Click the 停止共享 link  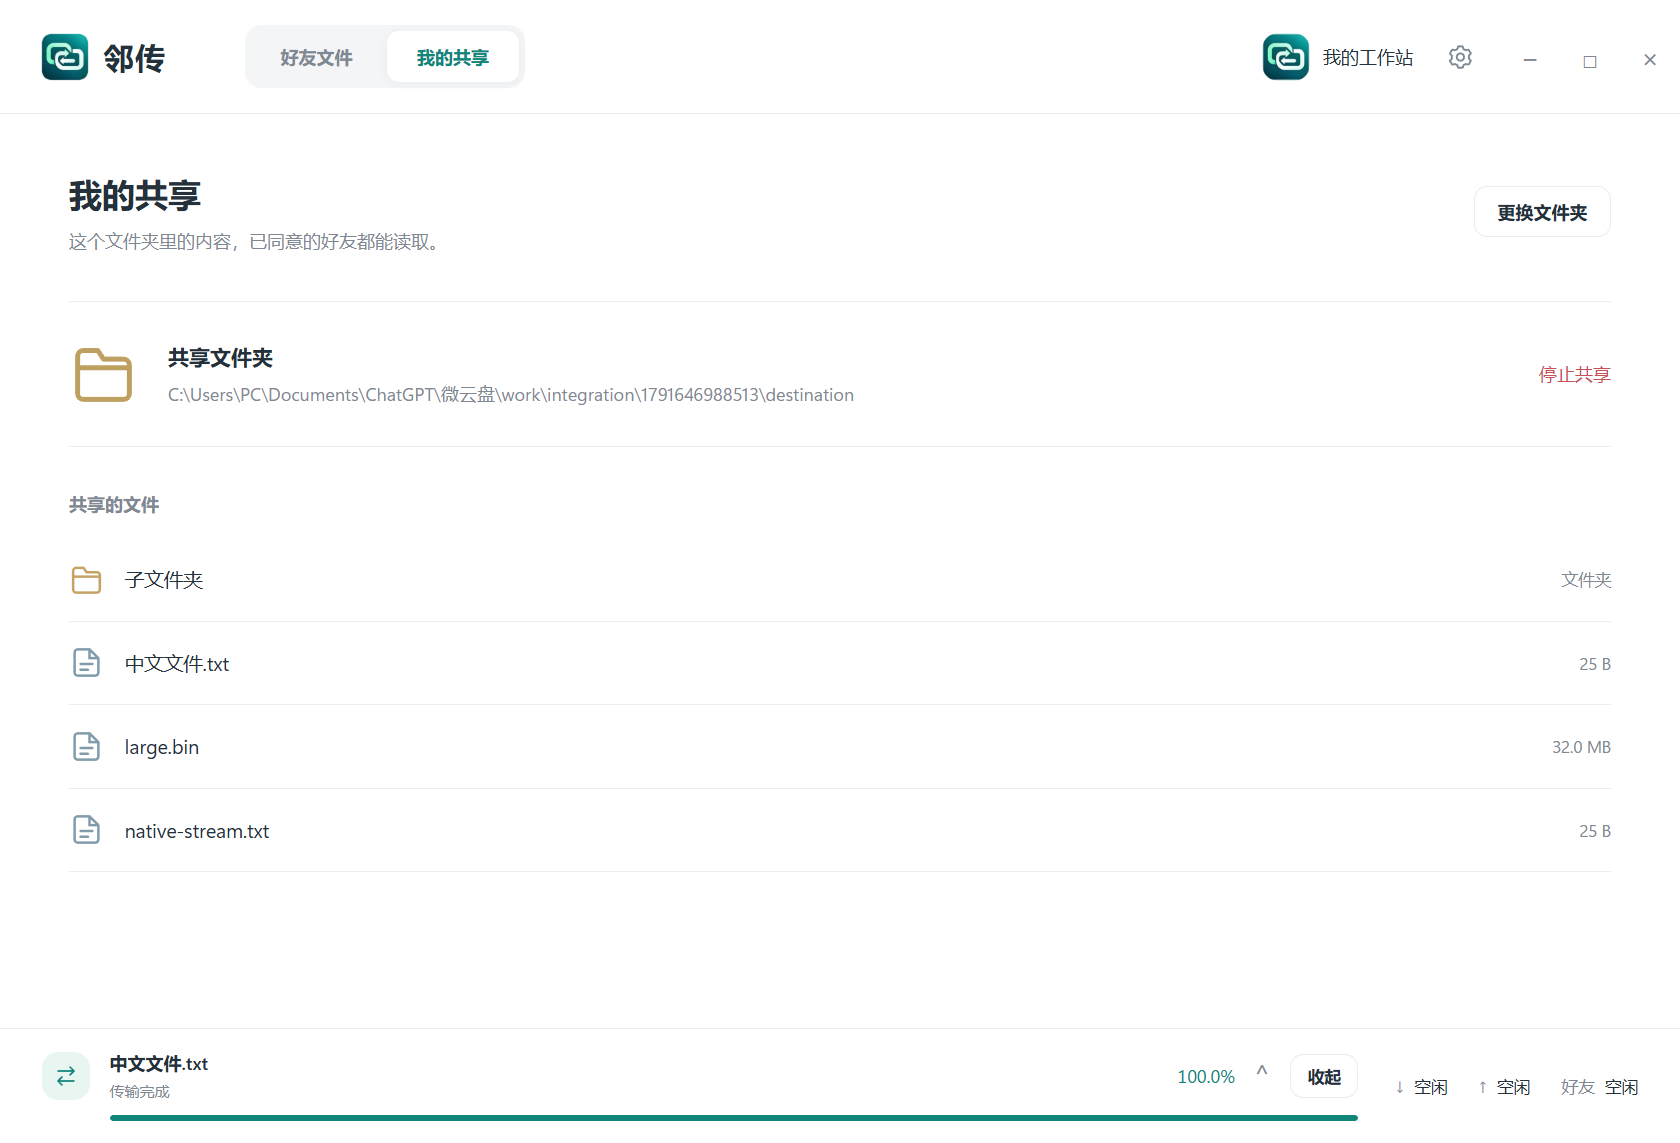pos(1574,375)
